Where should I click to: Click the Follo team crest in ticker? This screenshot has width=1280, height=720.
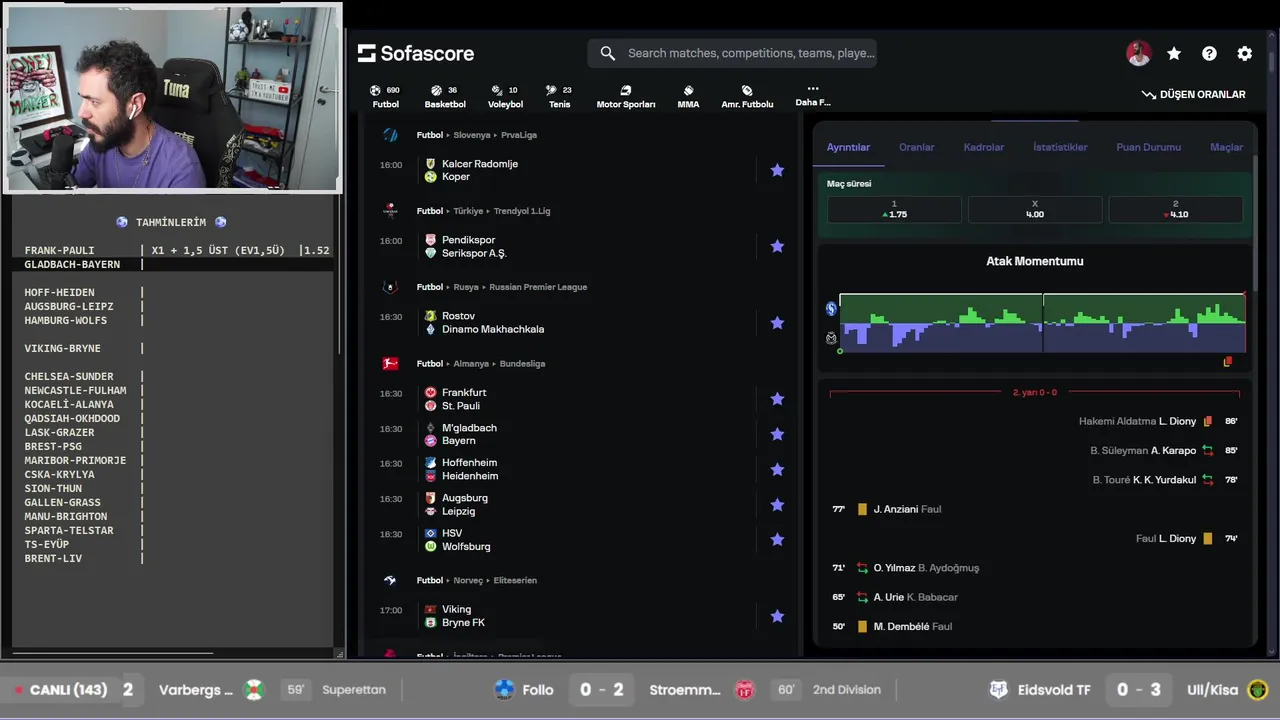(x=504, y=689)
